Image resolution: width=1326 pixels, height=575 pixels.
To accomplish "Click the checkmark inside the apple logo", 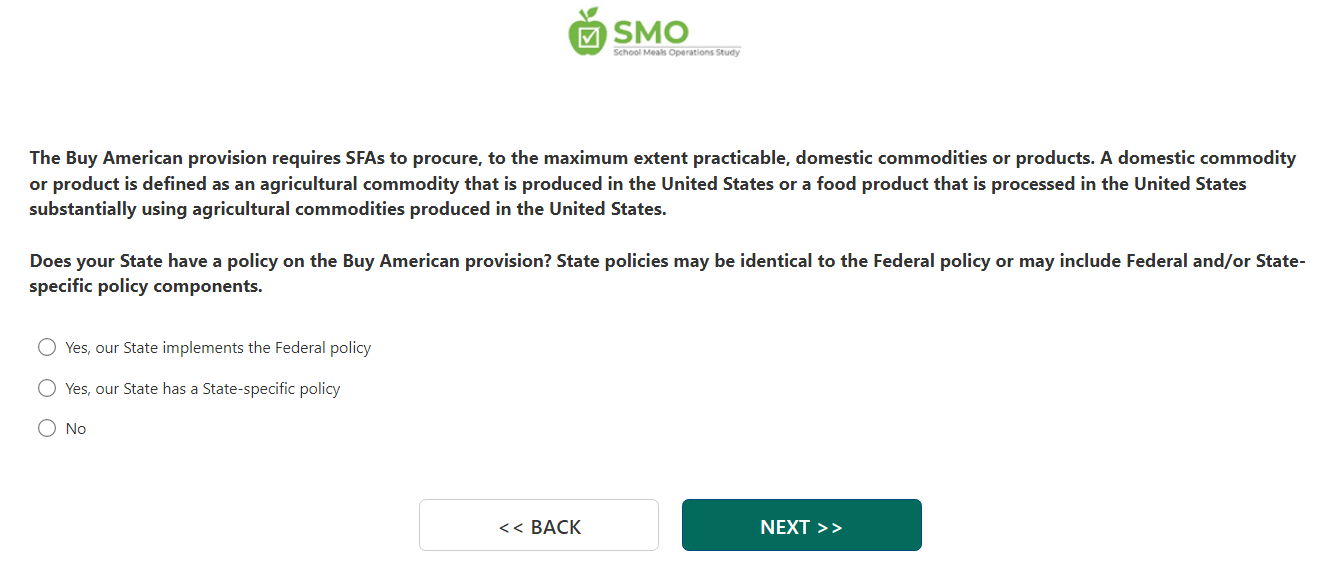I will pos(589,37).
